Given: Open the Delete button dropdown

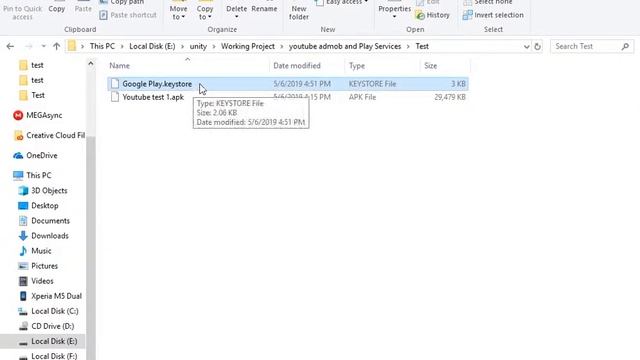Looking at the screenshot, I should [237, 17].
